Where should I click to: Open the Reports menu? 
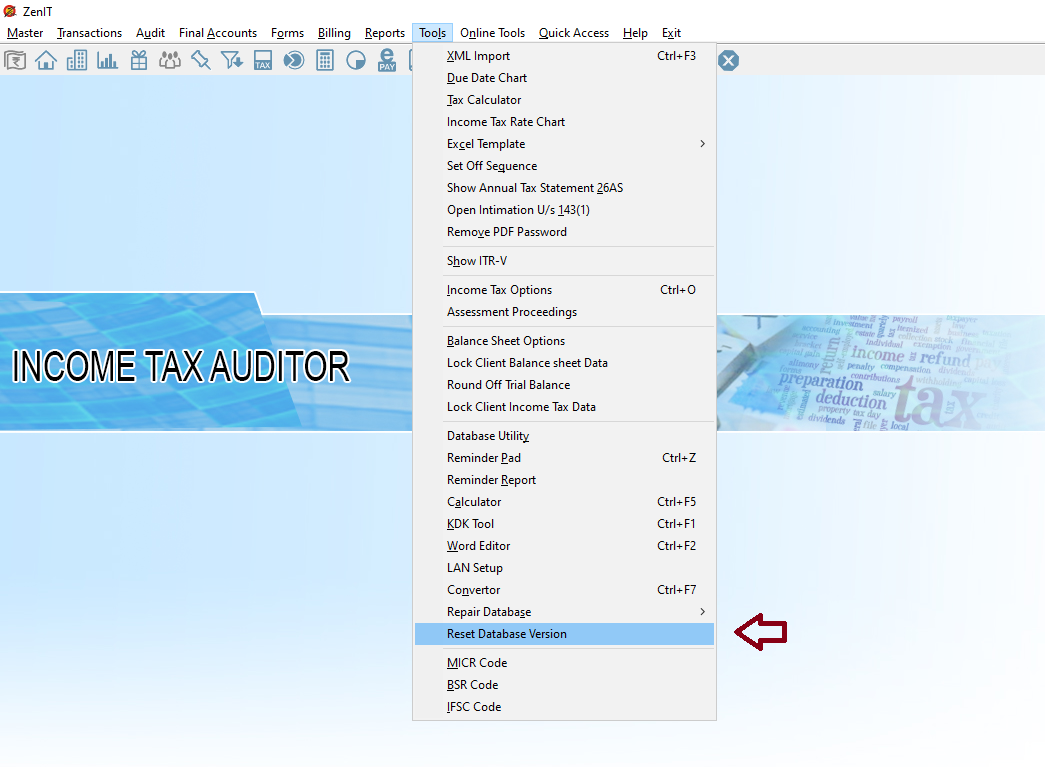pos(385,33)
